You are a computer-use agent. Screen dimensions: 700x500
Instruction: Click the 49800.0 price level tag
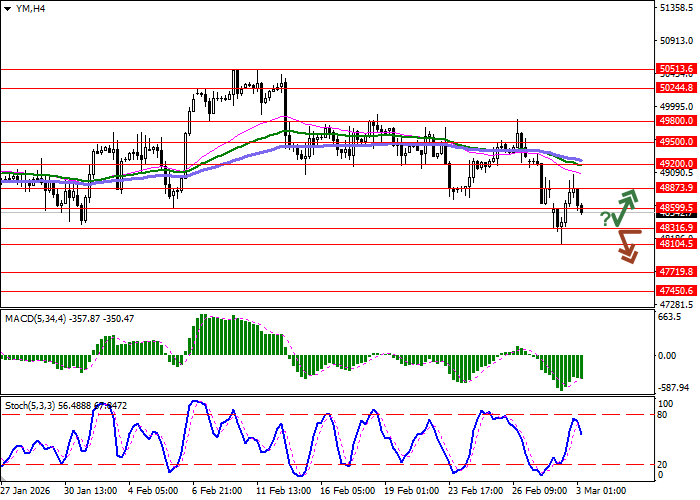point(676,120)
